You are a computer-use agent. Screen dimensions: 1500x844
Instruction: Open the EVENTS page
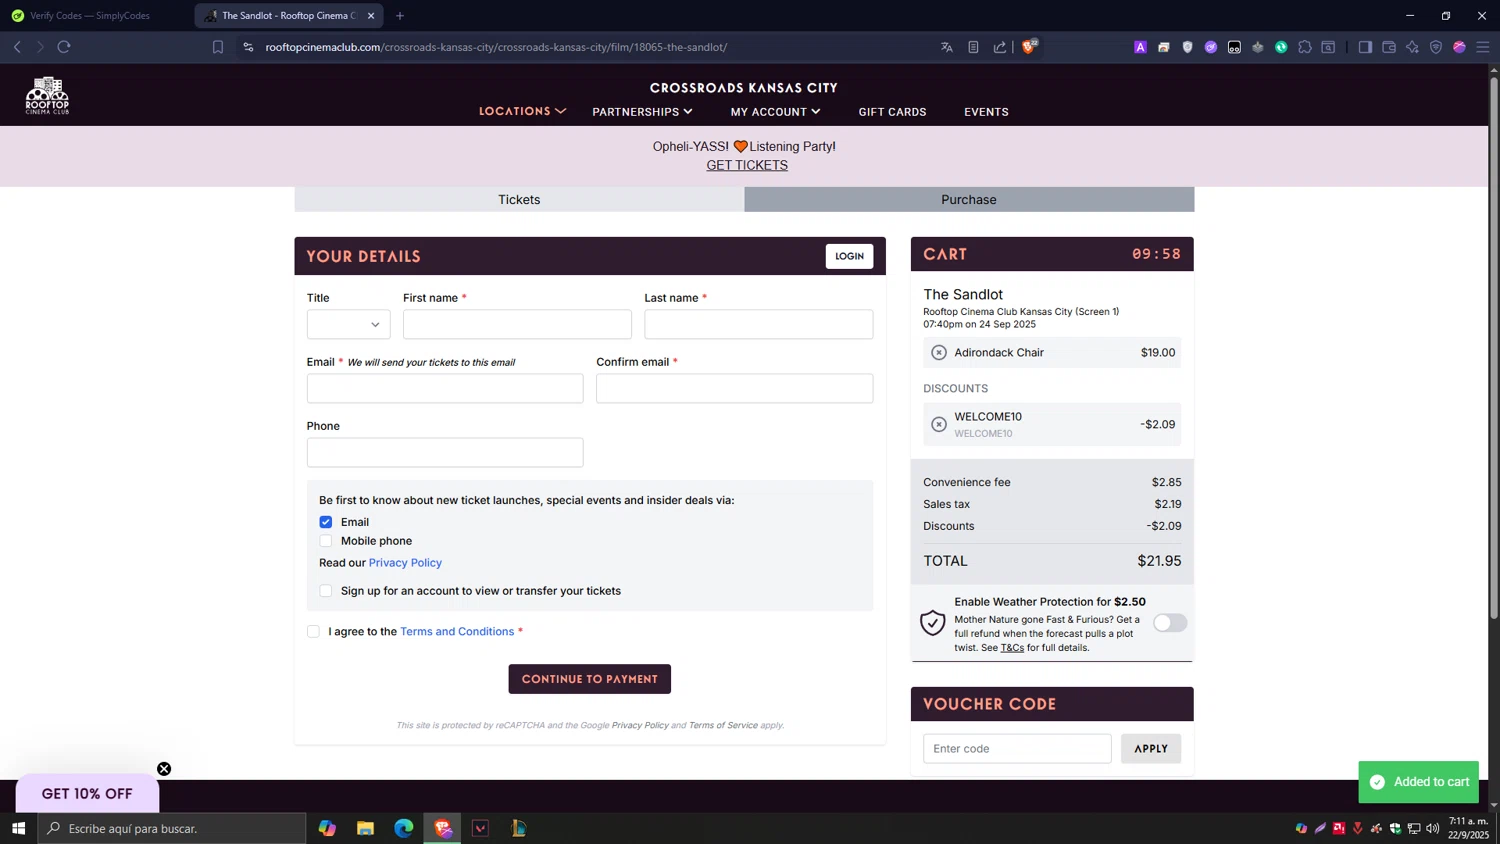[986, 112]
